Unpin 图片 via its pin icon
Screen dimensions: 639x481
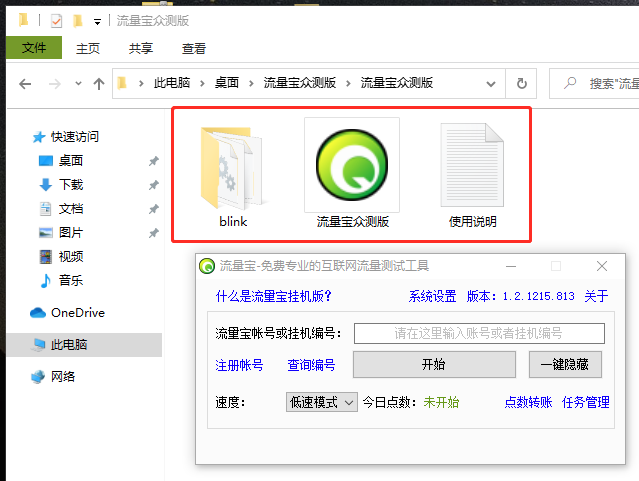click(x=153, y=233)
